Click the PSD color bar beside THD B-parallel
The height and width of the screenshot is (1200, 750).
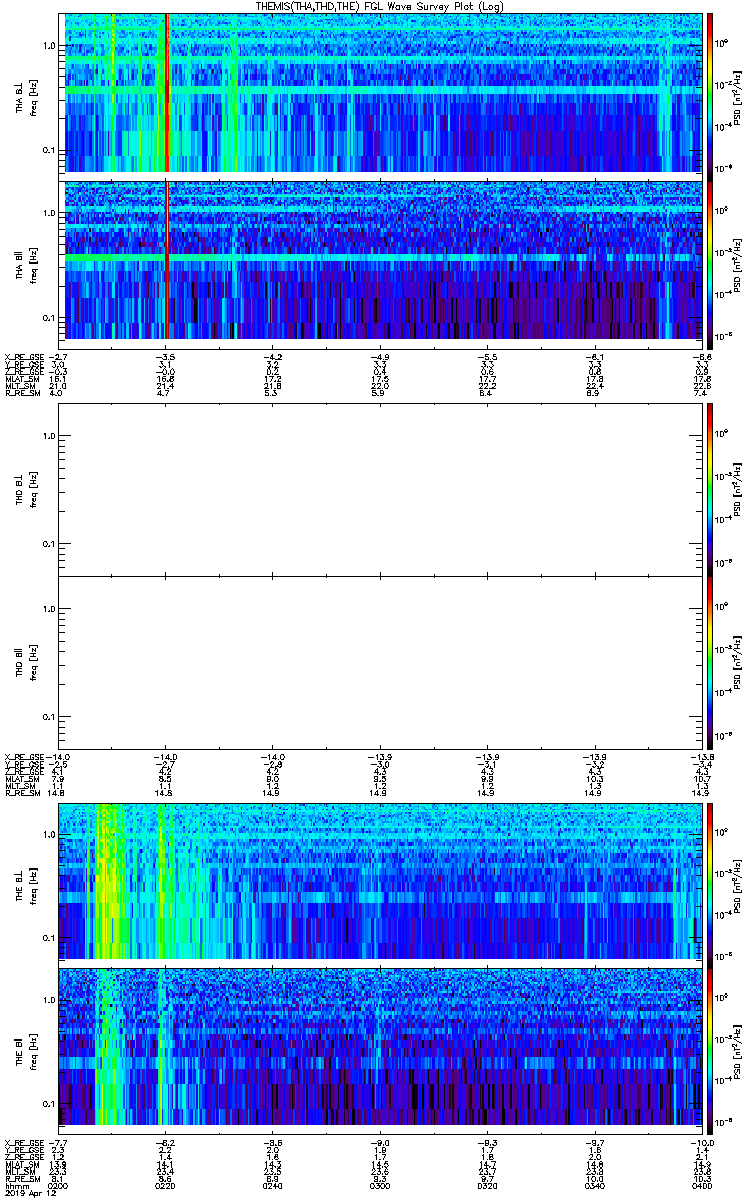[710, 663]
